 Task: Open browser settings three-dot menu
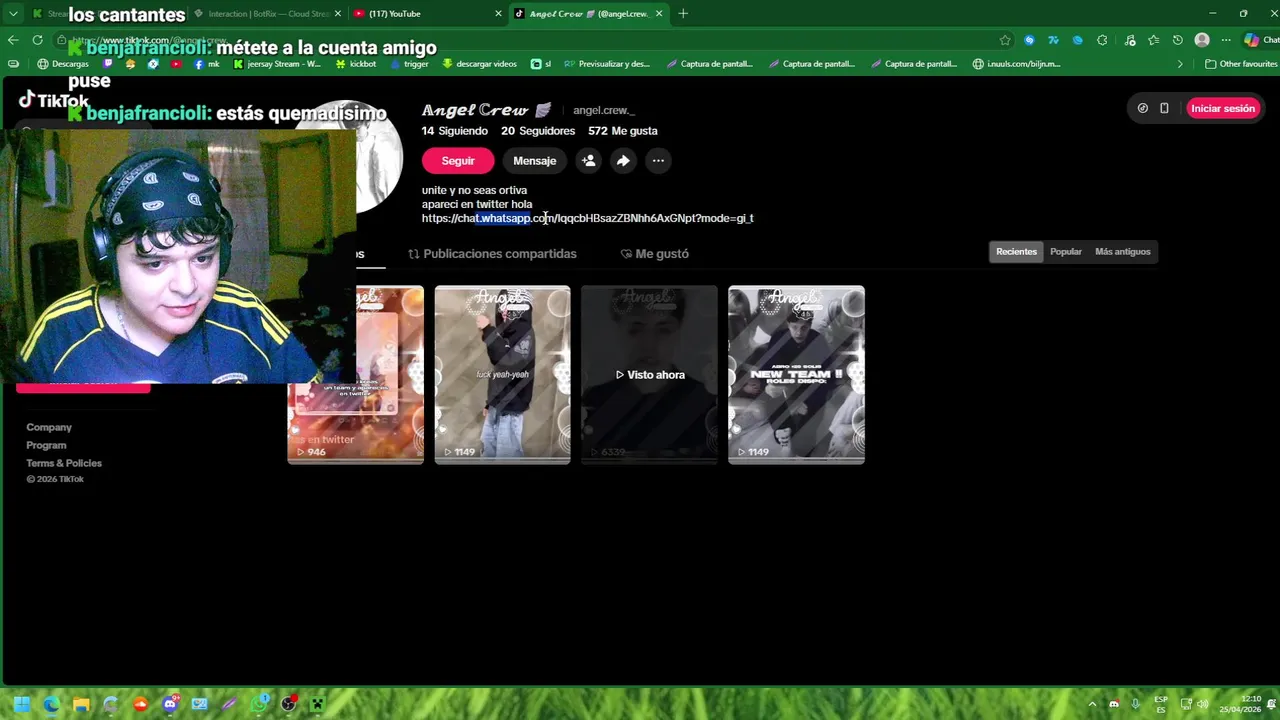[1226, 40]
